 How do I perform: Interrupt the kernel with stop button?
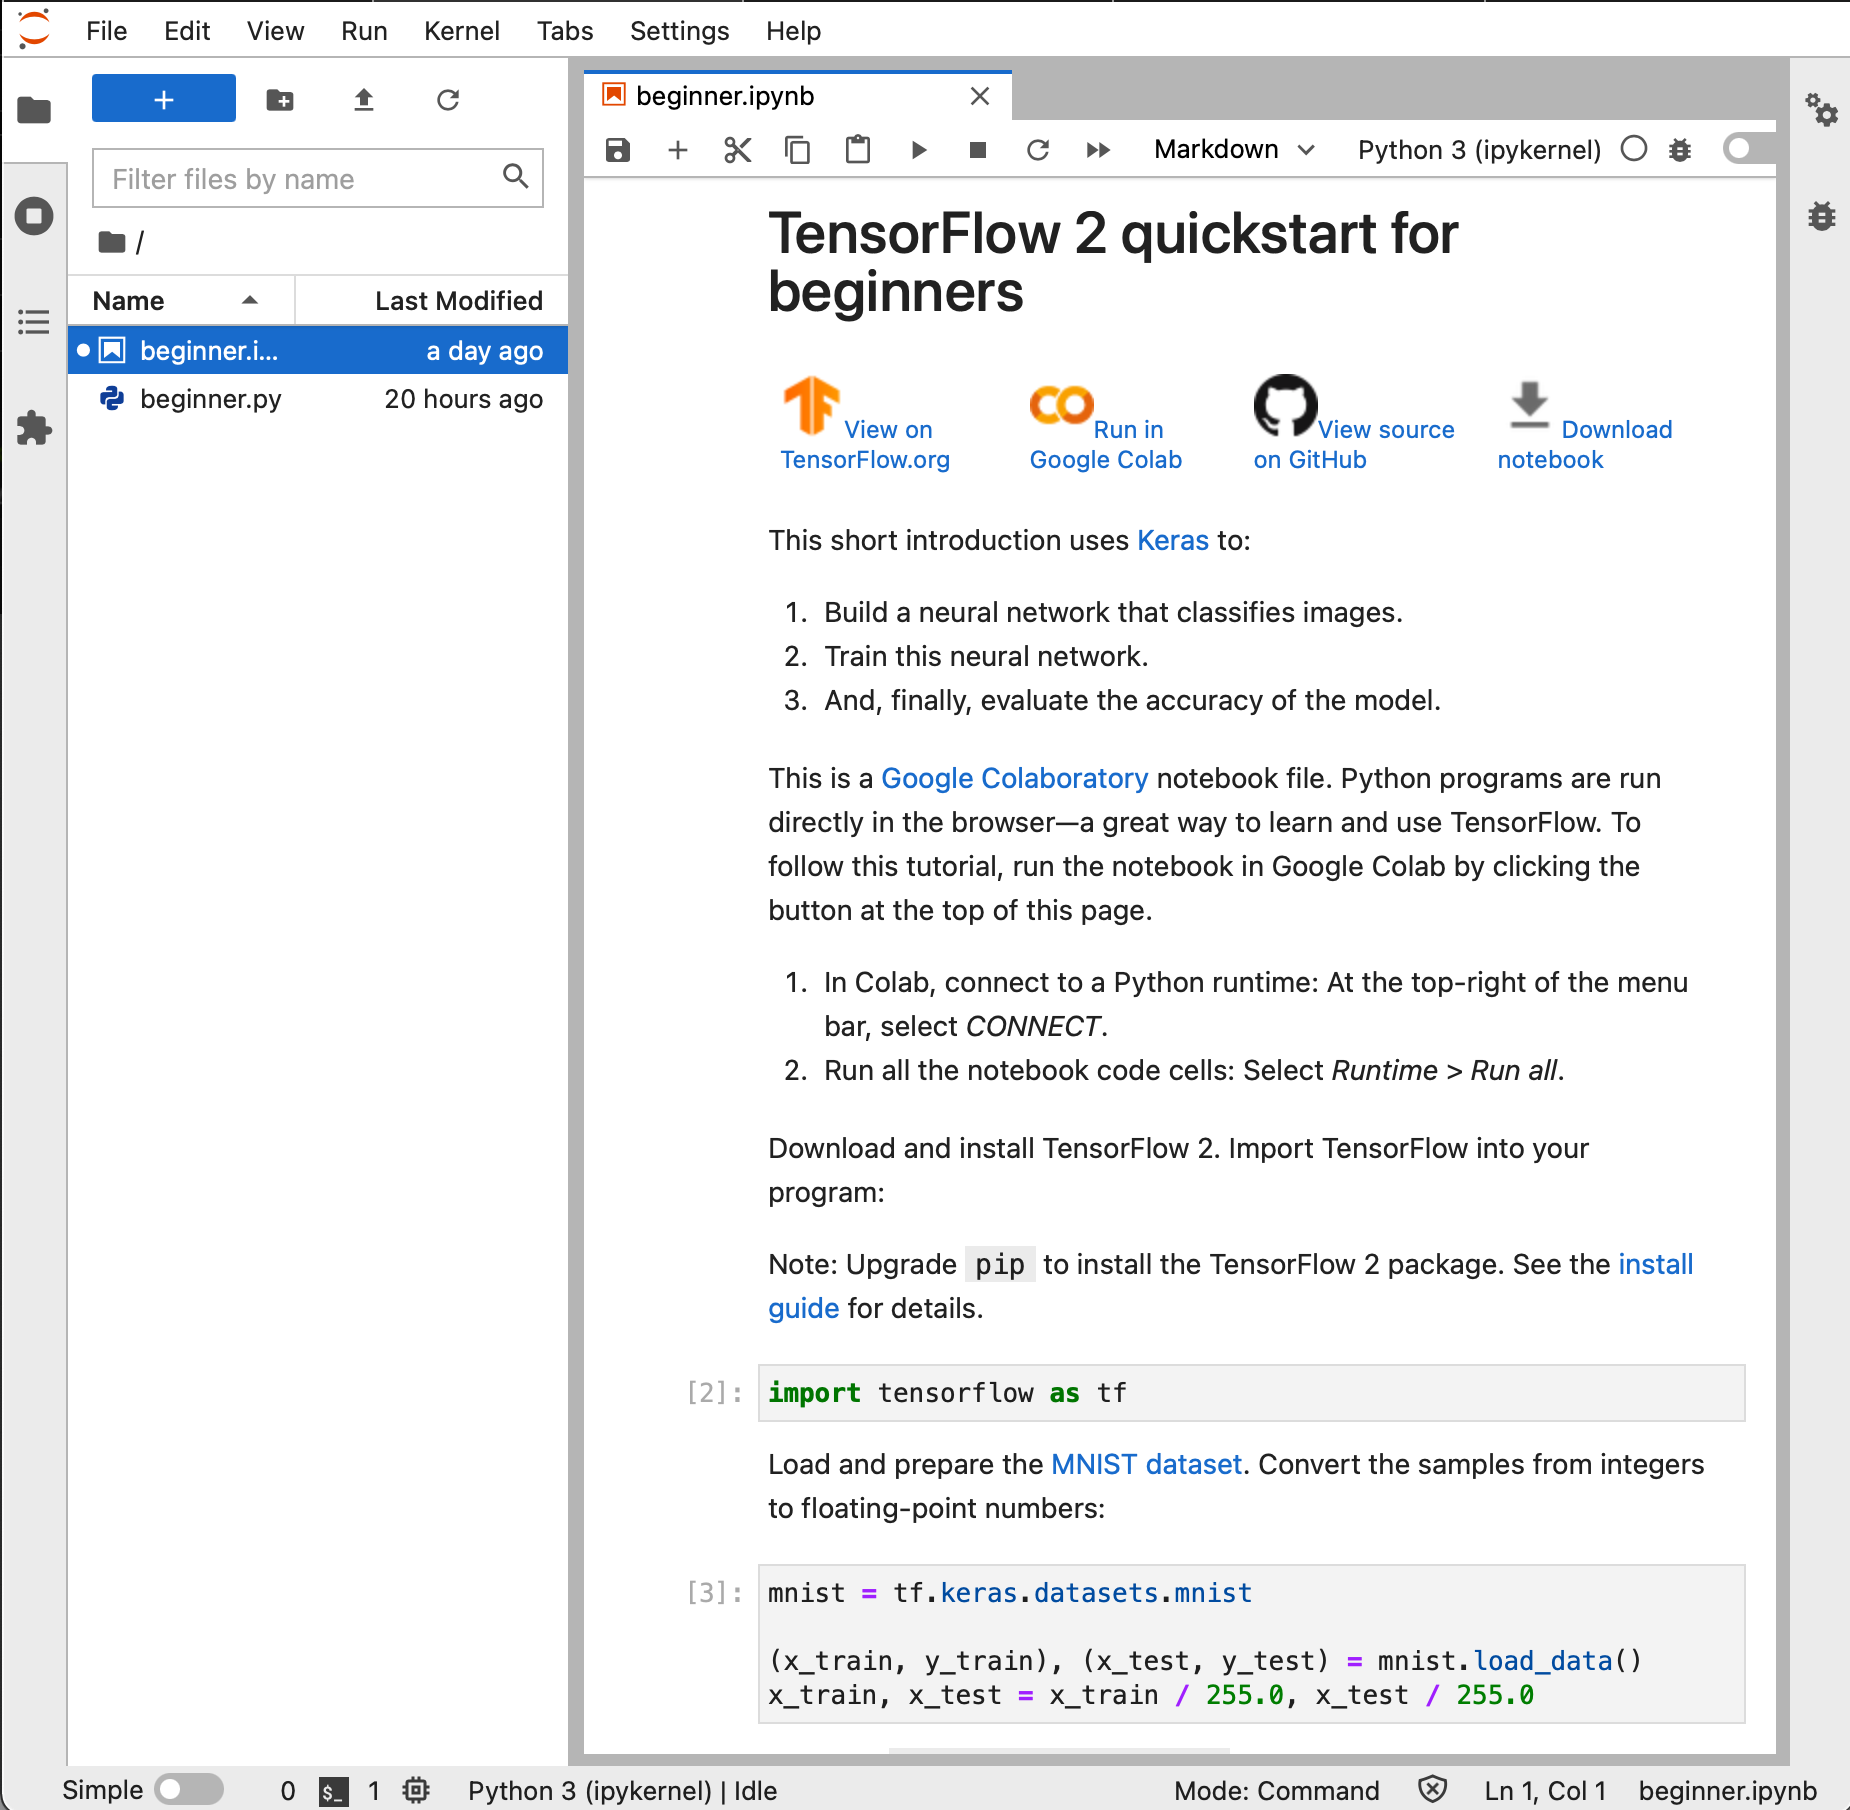point(978,150)
